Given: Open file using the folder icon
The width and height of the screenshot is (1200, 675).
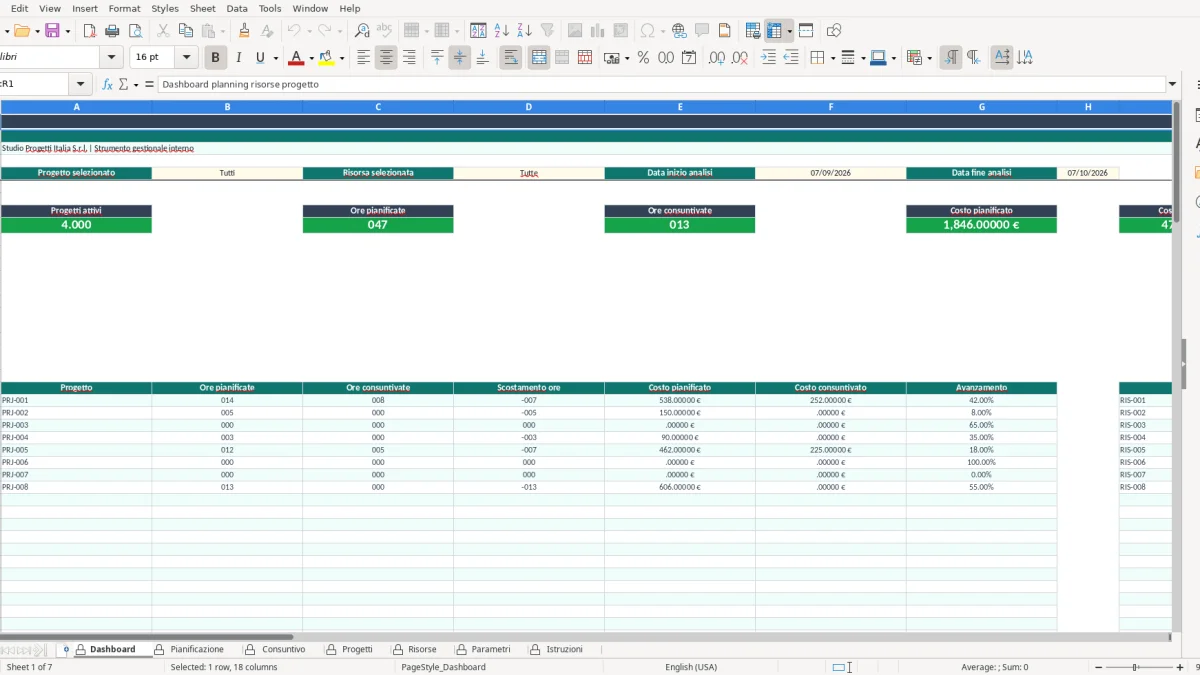Looking at the screenshot, I should (21, 31).
